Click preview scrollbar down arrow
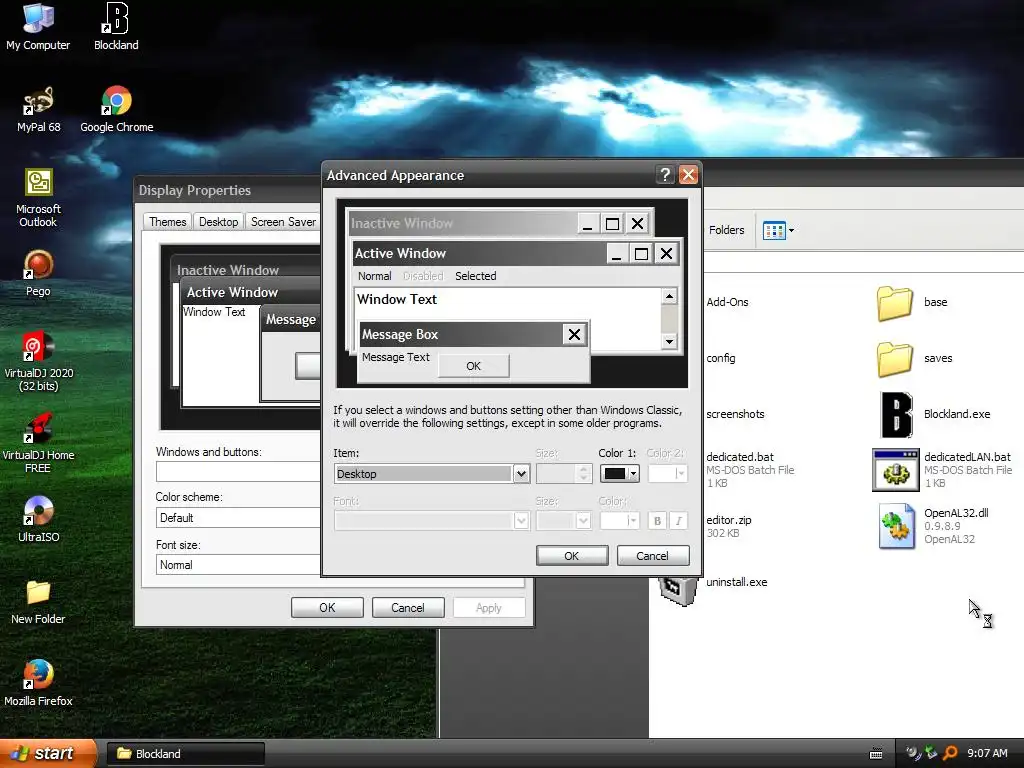Screen dimensions: 1024x768 669,341
